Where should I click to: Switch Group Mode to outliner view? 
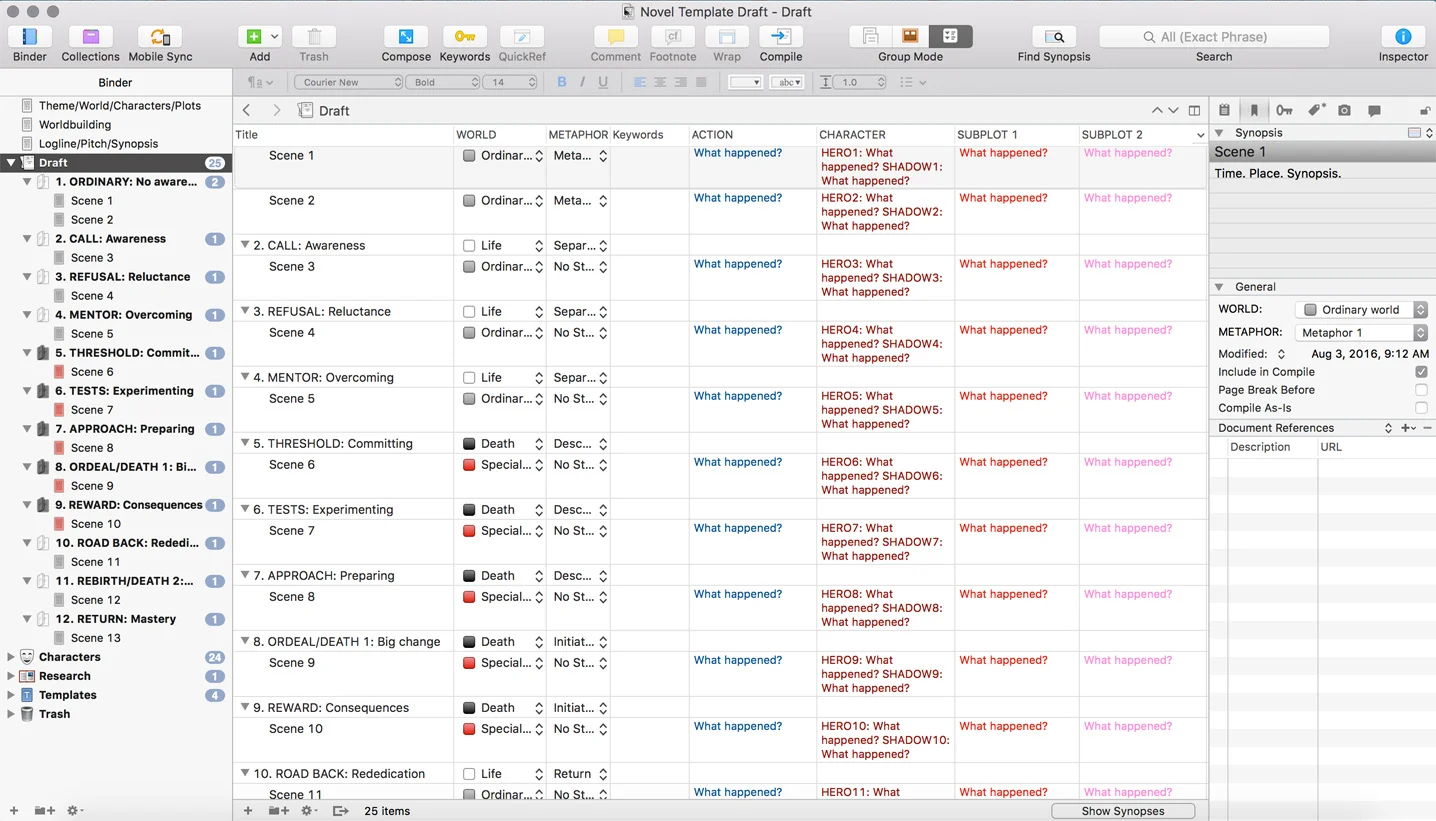(951, 37)
